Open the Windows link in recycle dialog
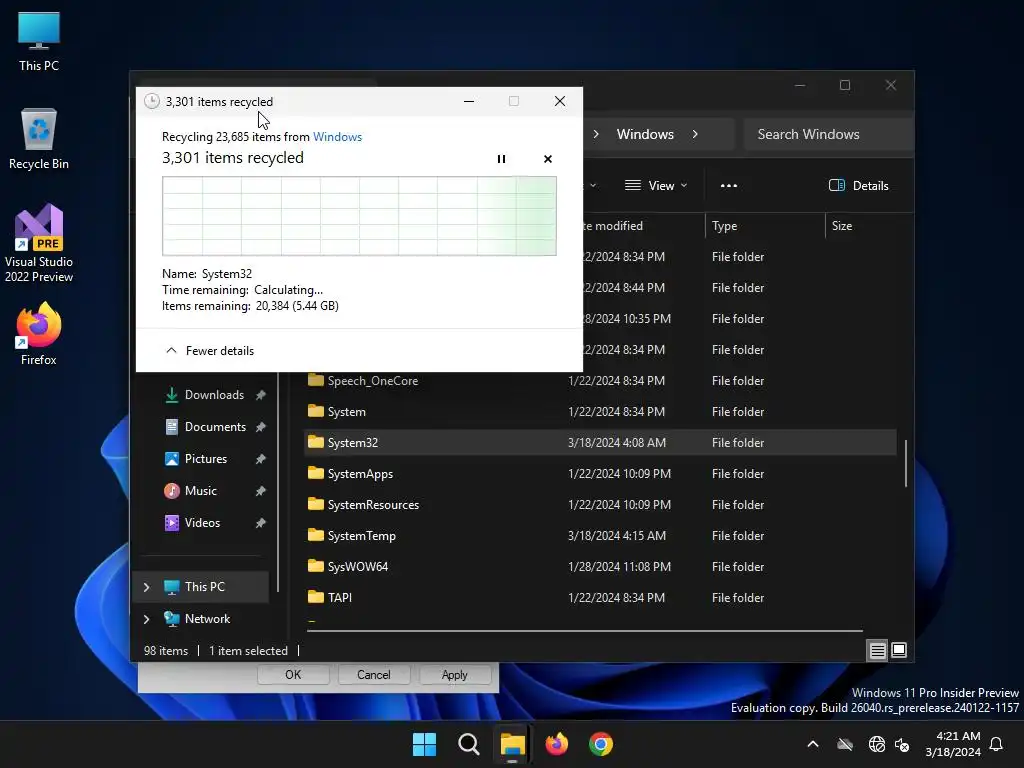This screenshot has width=1024, height=768. (x=337, y=136)
